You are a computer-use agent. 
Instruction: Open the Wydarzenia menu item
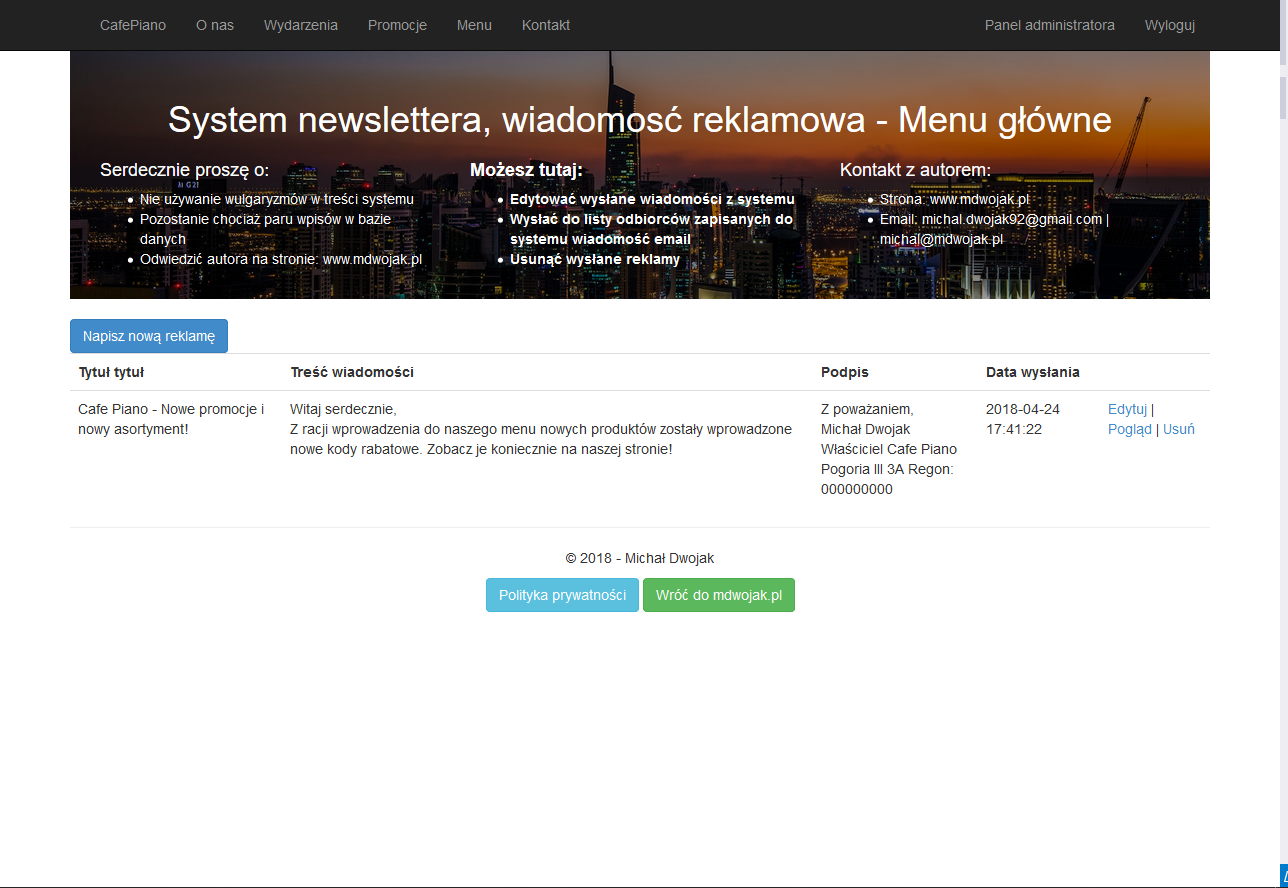click(301, 25)
